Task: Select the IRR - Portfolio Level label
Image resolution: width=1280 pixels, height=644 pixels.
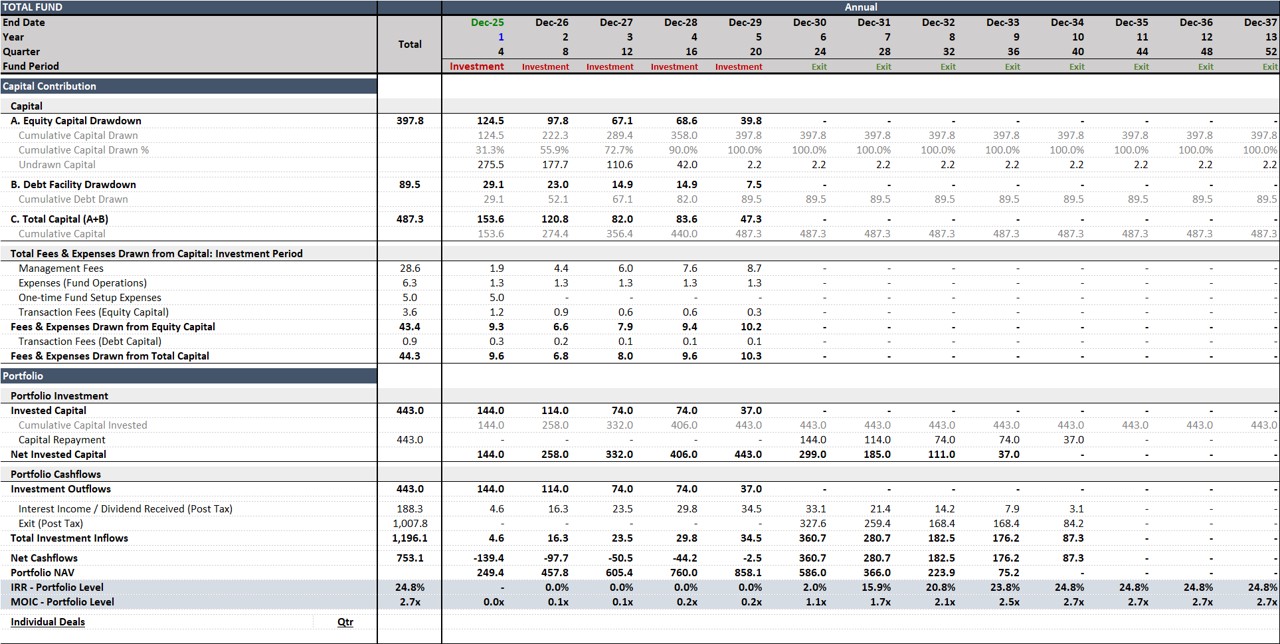Action: point(57,588)
